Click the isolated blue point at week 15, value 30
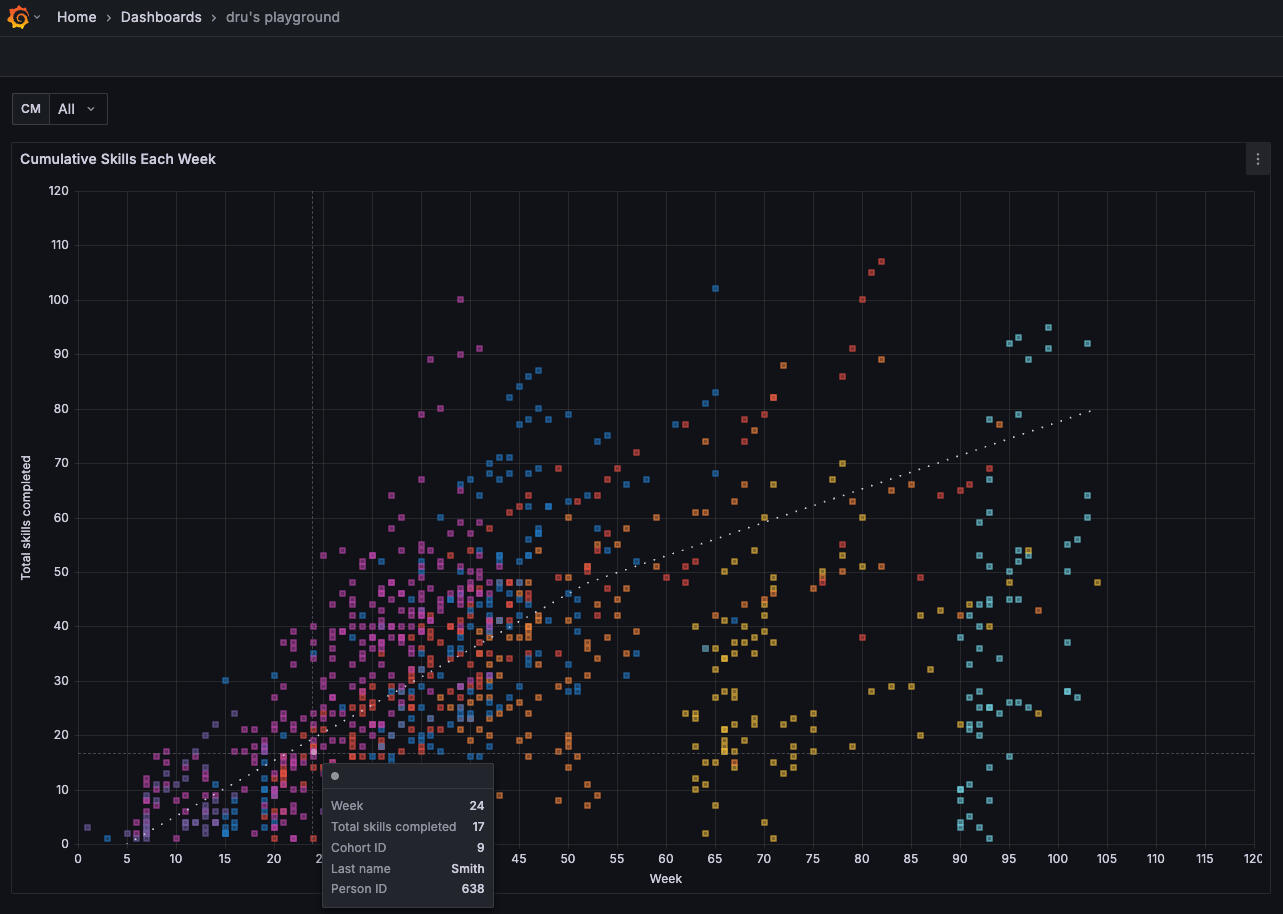This screenshot has width=1283, height=914. [x=225, y=681]
